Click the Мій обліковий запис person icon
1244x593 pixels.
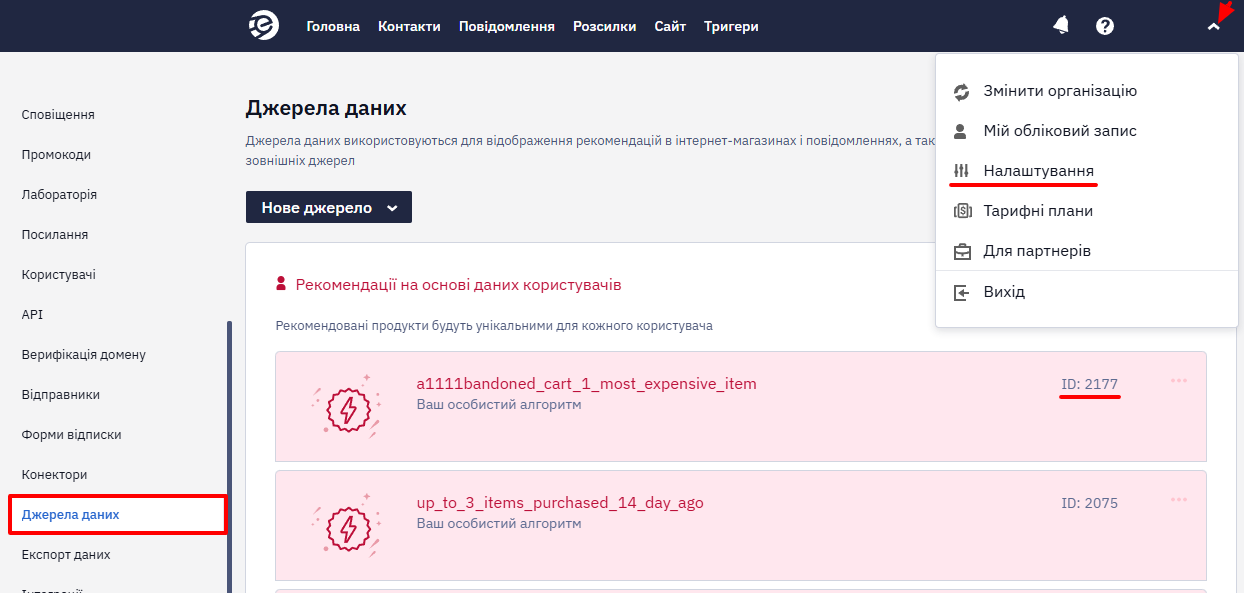(x=961, y=131)
